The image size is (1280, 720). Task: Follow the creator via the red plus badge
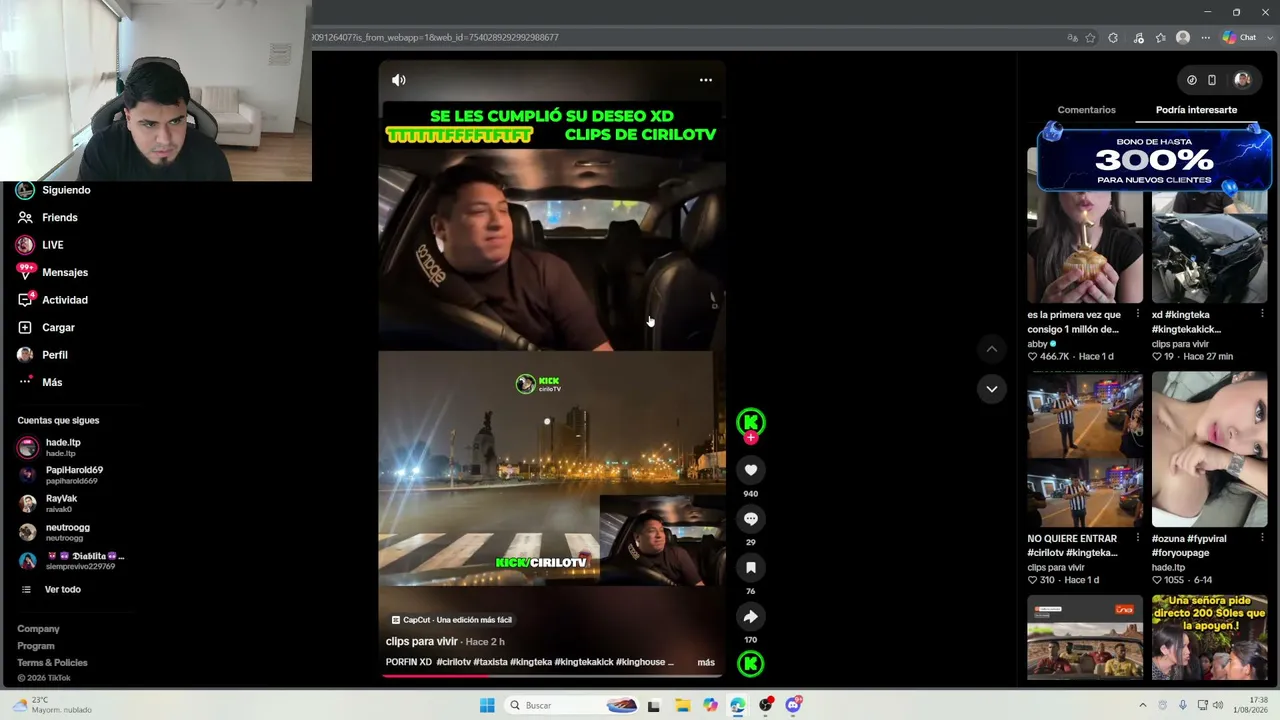pyautogui.click(x=751, y=438)
